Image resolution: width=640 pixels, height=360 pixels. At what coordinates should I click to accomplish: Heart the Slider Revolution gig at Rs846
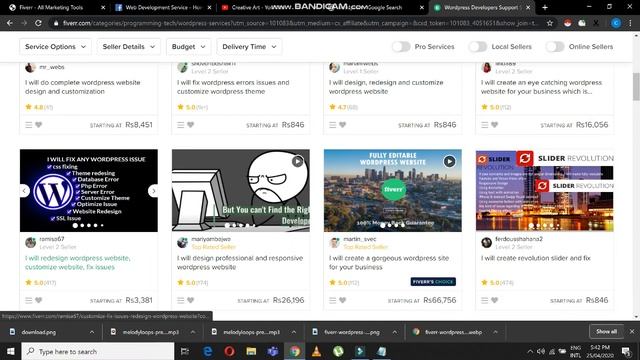point(494,300)
